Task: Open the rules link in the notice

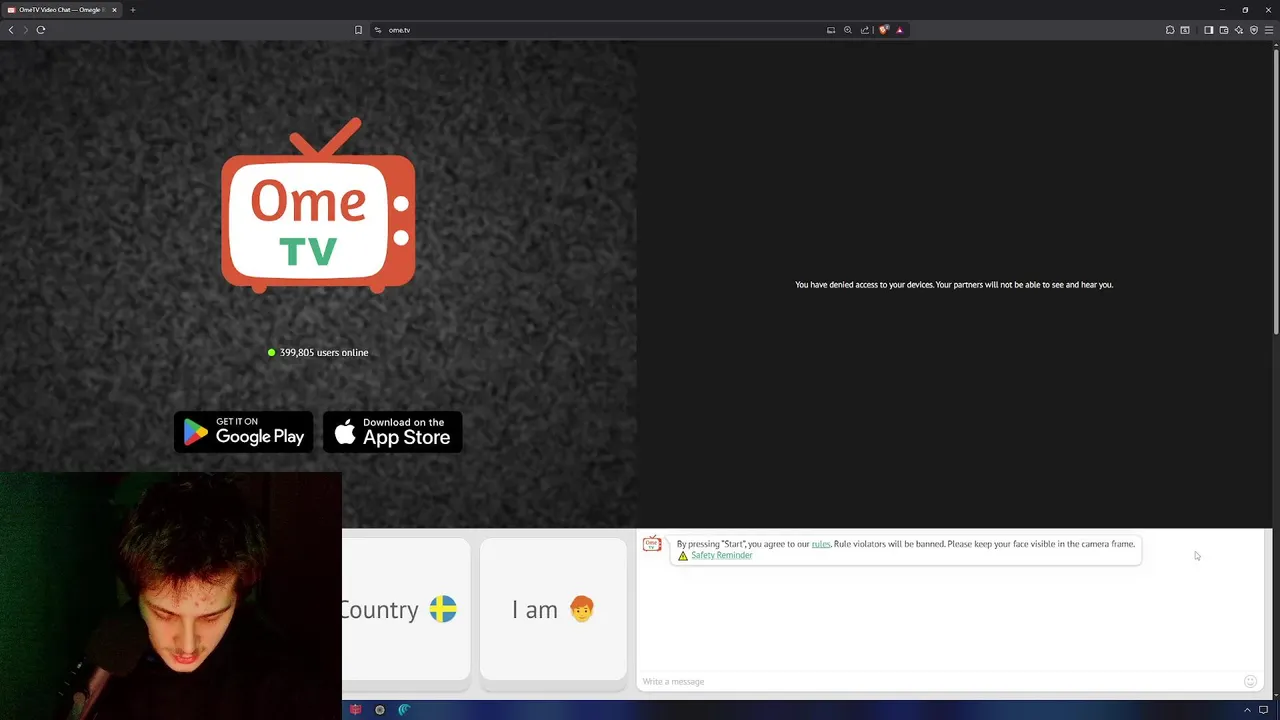Action: click(821, 544)
